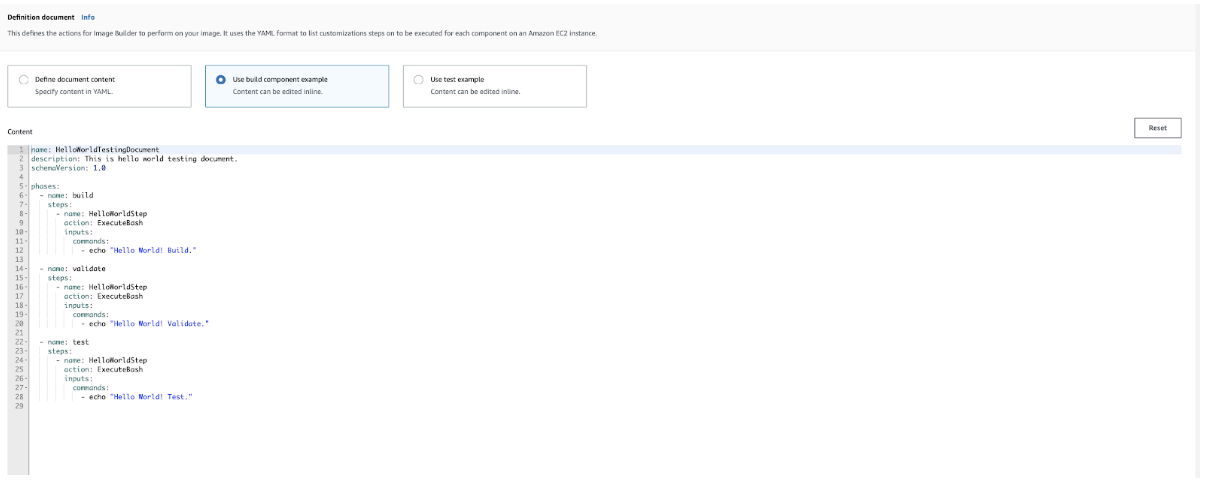The width and height of the screenshot is (1212, 480).
Task: Click the empty line 29 in editor
Action: (300, 406)
